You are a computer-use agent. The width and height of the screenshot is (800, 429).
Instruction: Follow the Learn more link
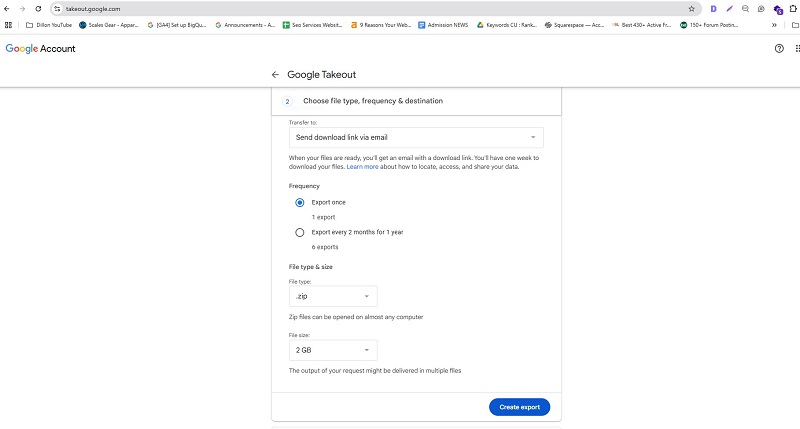click(363, 167)
